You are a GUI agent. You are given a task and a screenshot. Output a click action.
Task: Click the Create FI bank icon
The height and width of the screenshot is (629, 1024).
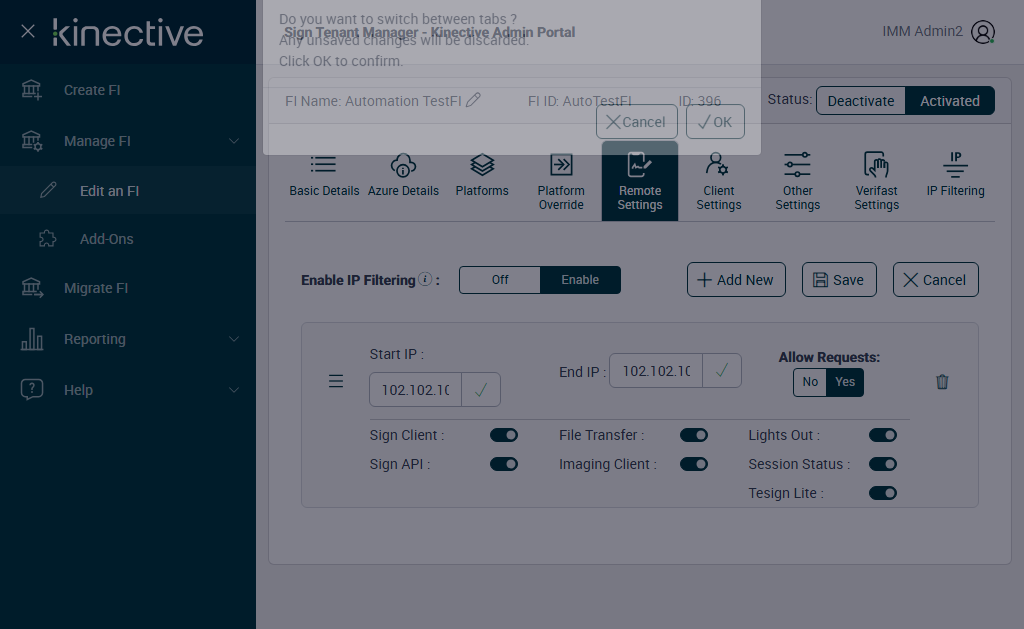[31, 90]
